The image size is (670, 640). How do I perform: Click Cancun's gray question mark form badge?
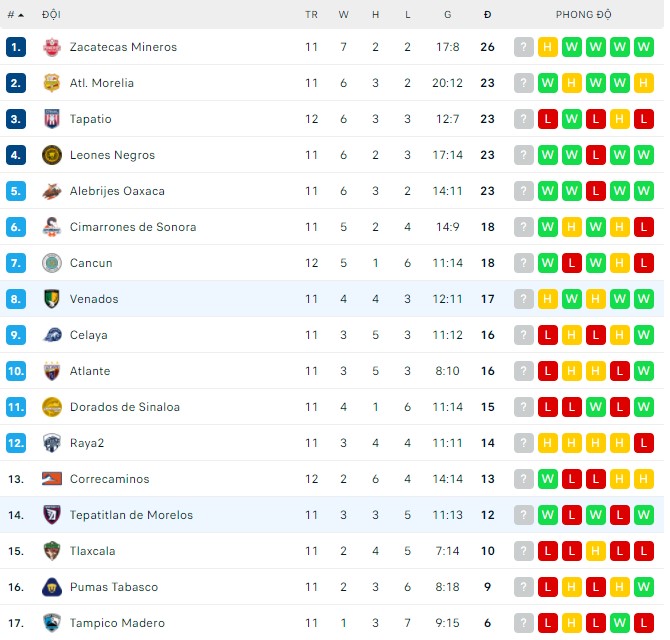click(524, 263)
